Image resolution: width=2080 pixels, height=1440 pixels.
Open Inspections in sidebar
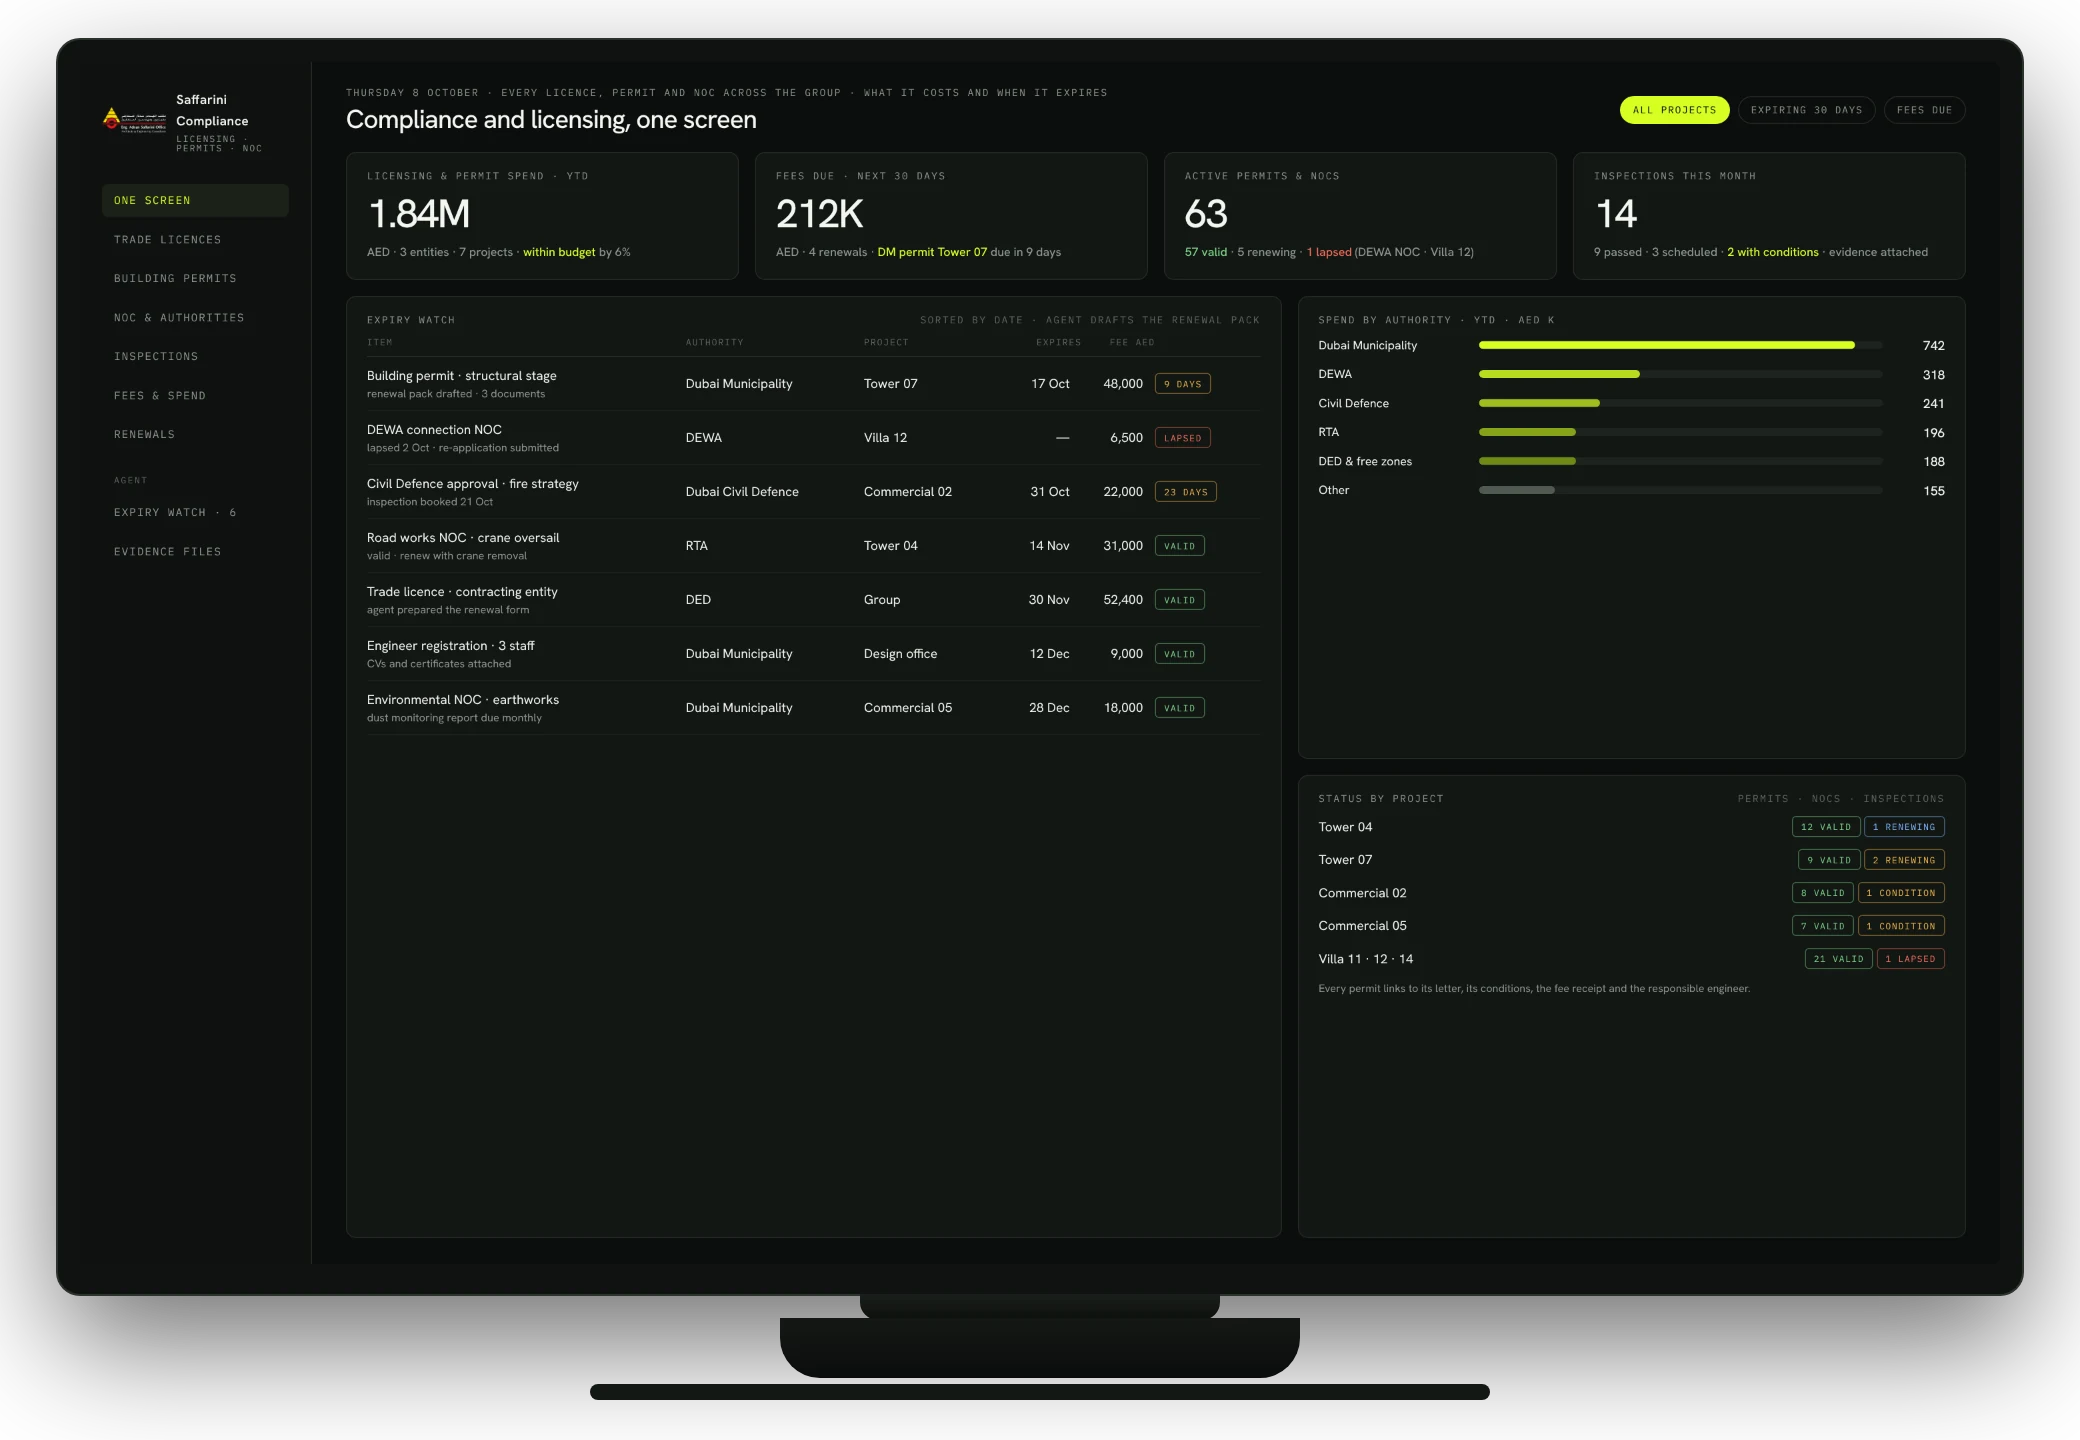(195, 356)
